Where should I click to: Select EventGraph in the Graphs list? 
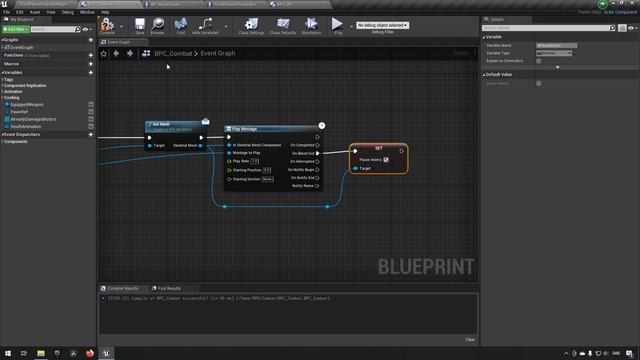click(x=21, y=47)
